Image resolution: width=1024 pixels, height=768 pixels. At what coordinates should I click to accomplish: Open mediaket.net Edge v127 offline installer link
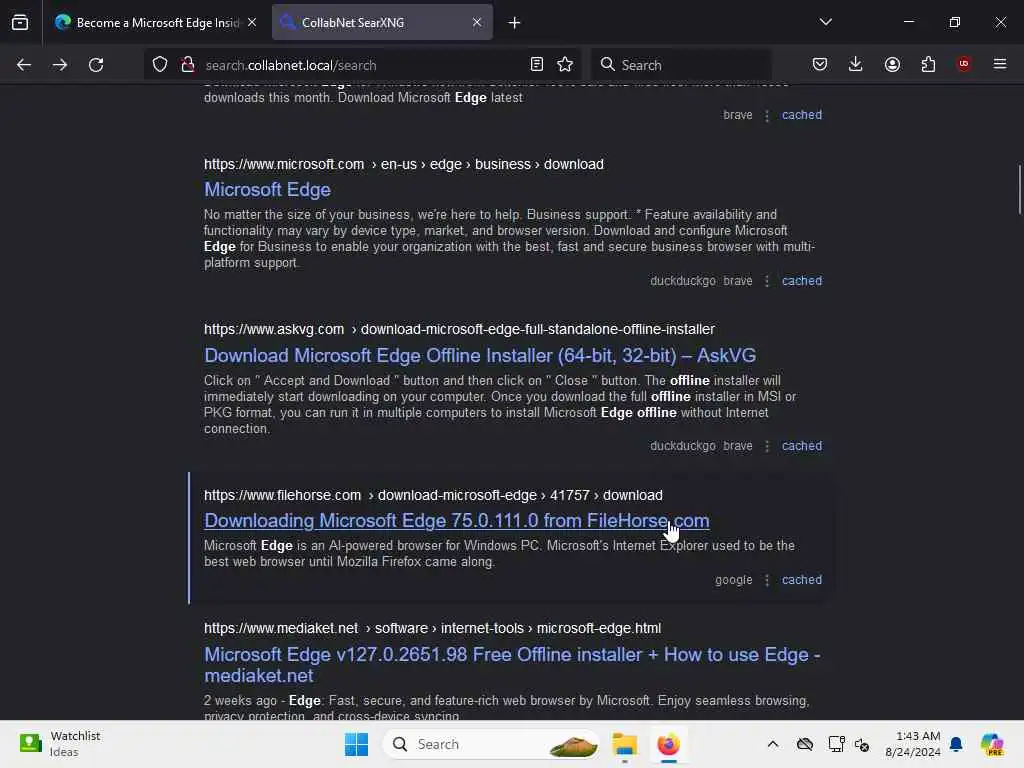pyautogui.click(x=512, y=665)
